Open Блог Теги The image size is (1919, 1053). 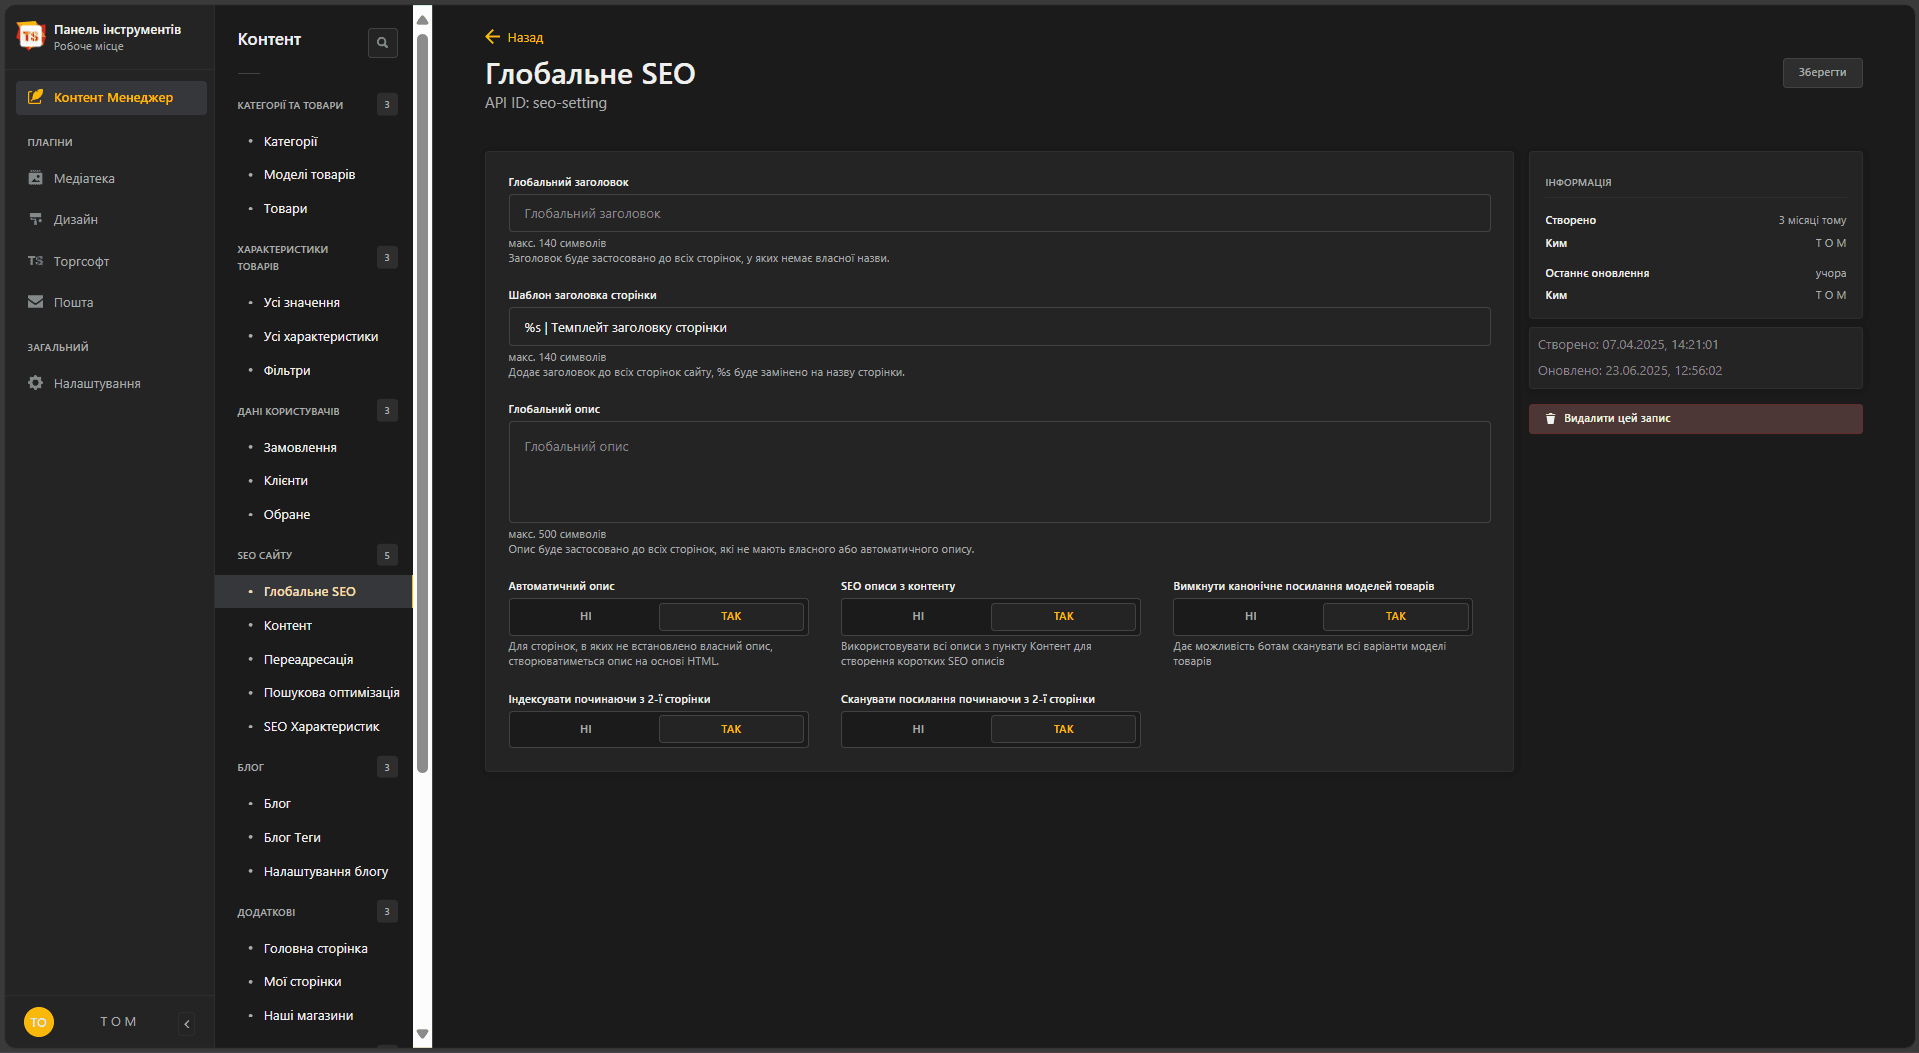click(x=292, y=837)
